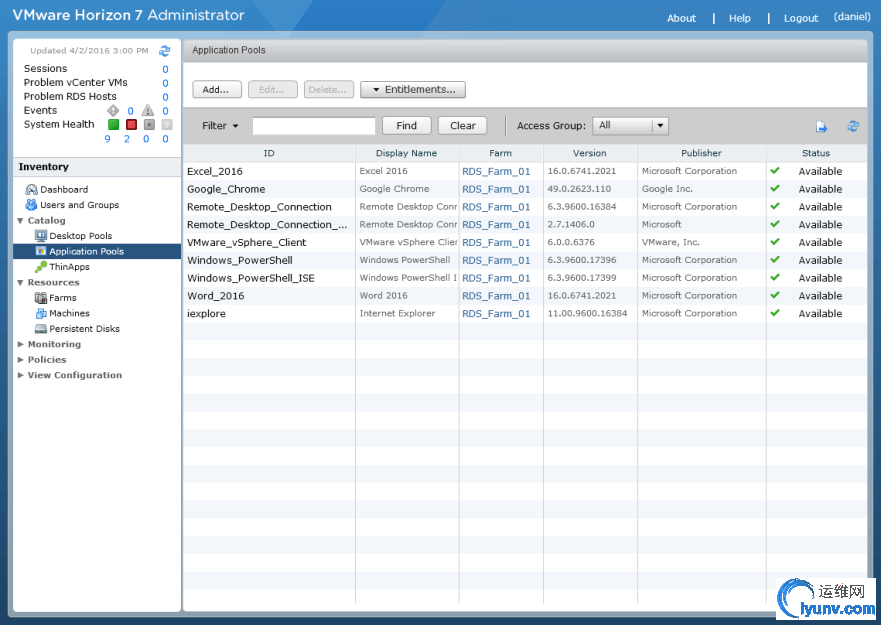
Task: Sort by the Version column header
Action: click(590, 153)
